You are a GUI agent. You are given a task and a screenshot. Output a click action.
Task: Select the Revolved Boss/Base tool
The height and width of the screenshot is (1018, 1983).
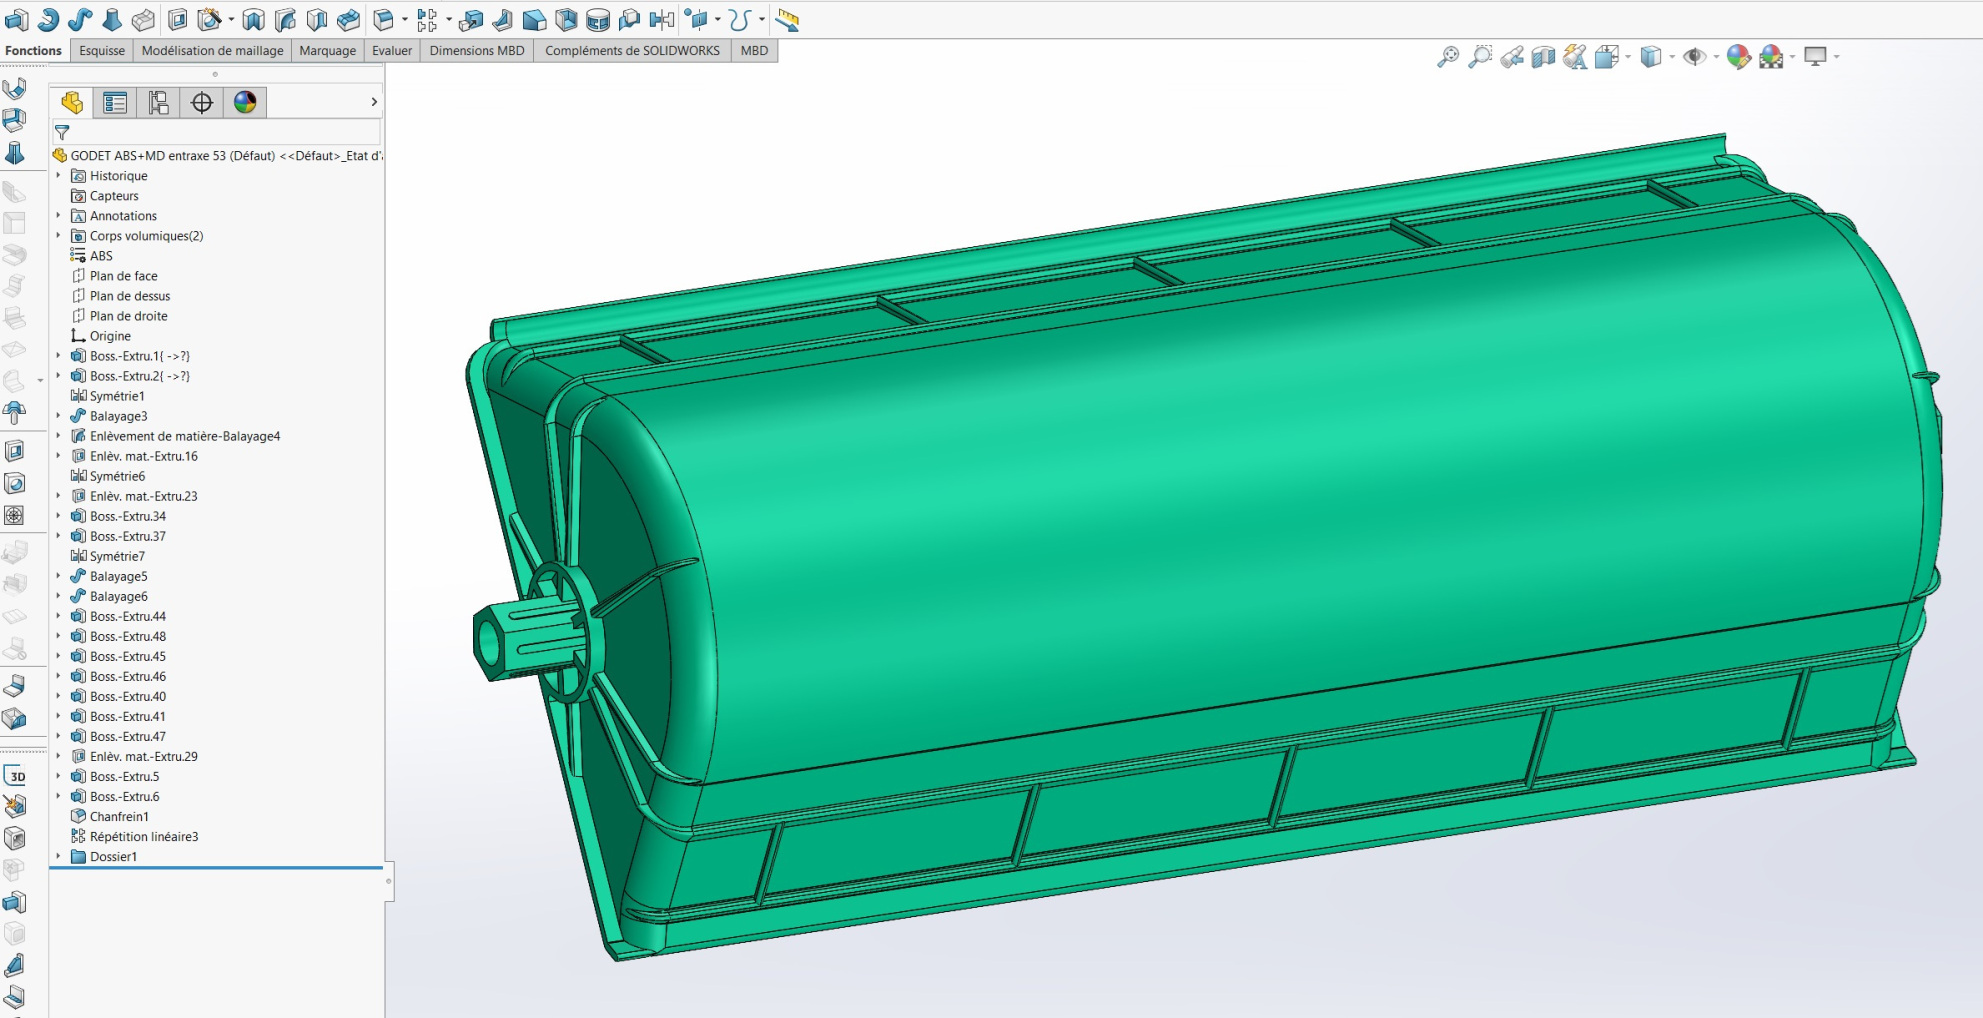48,19
